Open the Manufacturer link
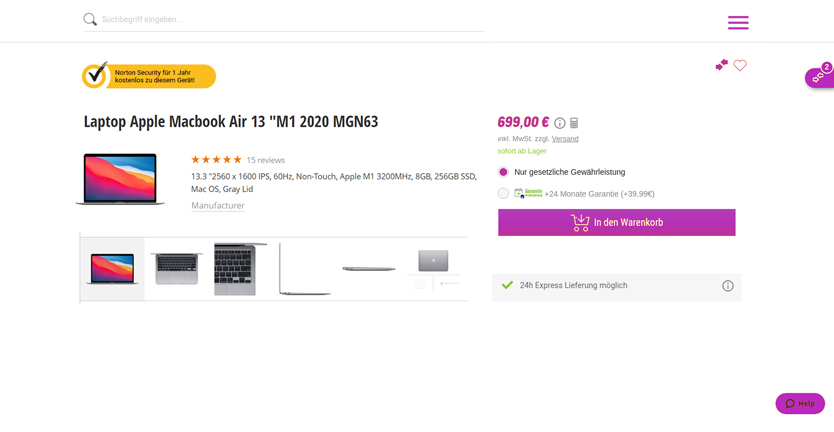 coord(218,206)
